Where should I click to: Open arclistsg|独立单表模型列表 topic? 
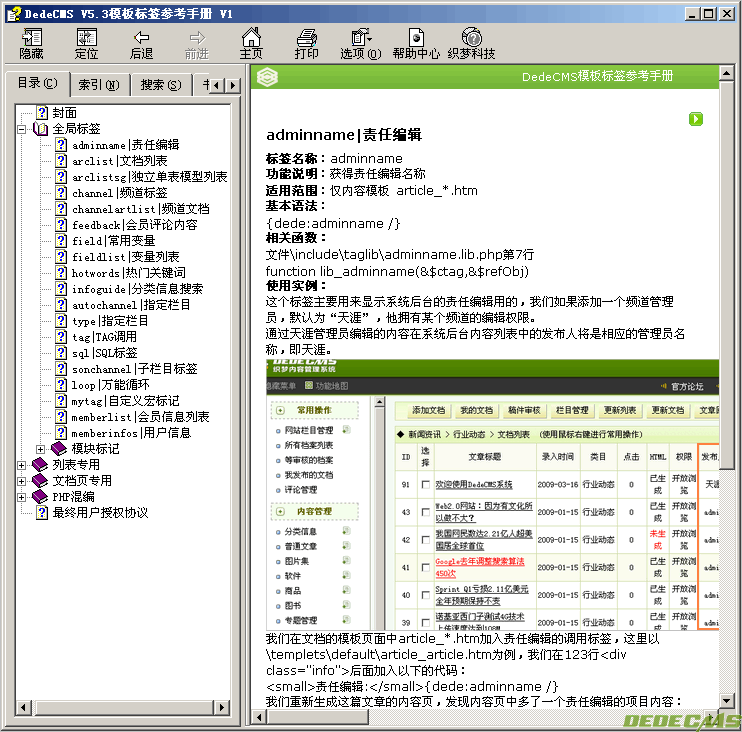(x=150, y=177)
